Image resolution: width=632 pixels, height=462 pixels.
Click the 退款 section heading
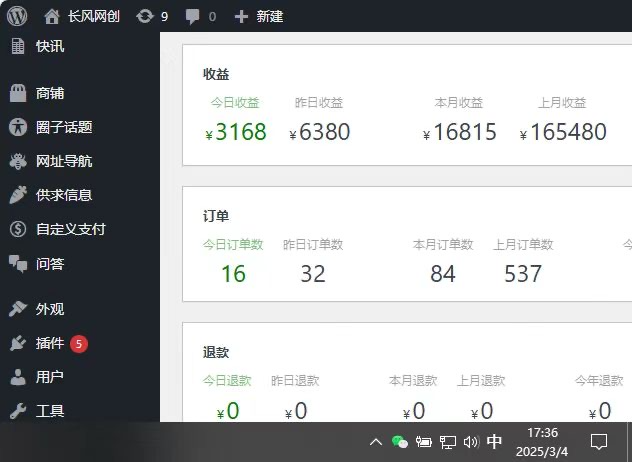(216, 352)
